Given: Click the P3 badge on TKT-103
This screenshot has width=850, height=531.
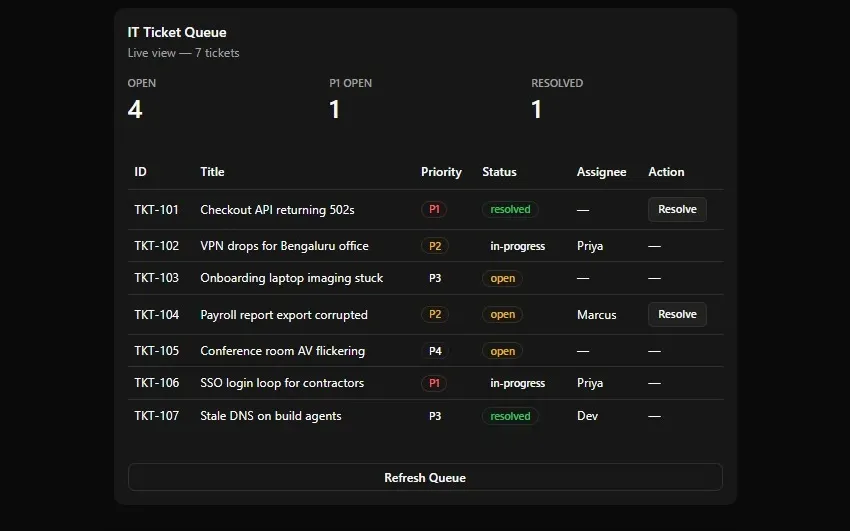Looking at the screenshot, I should pyautogui.click(x=435, y=278).
